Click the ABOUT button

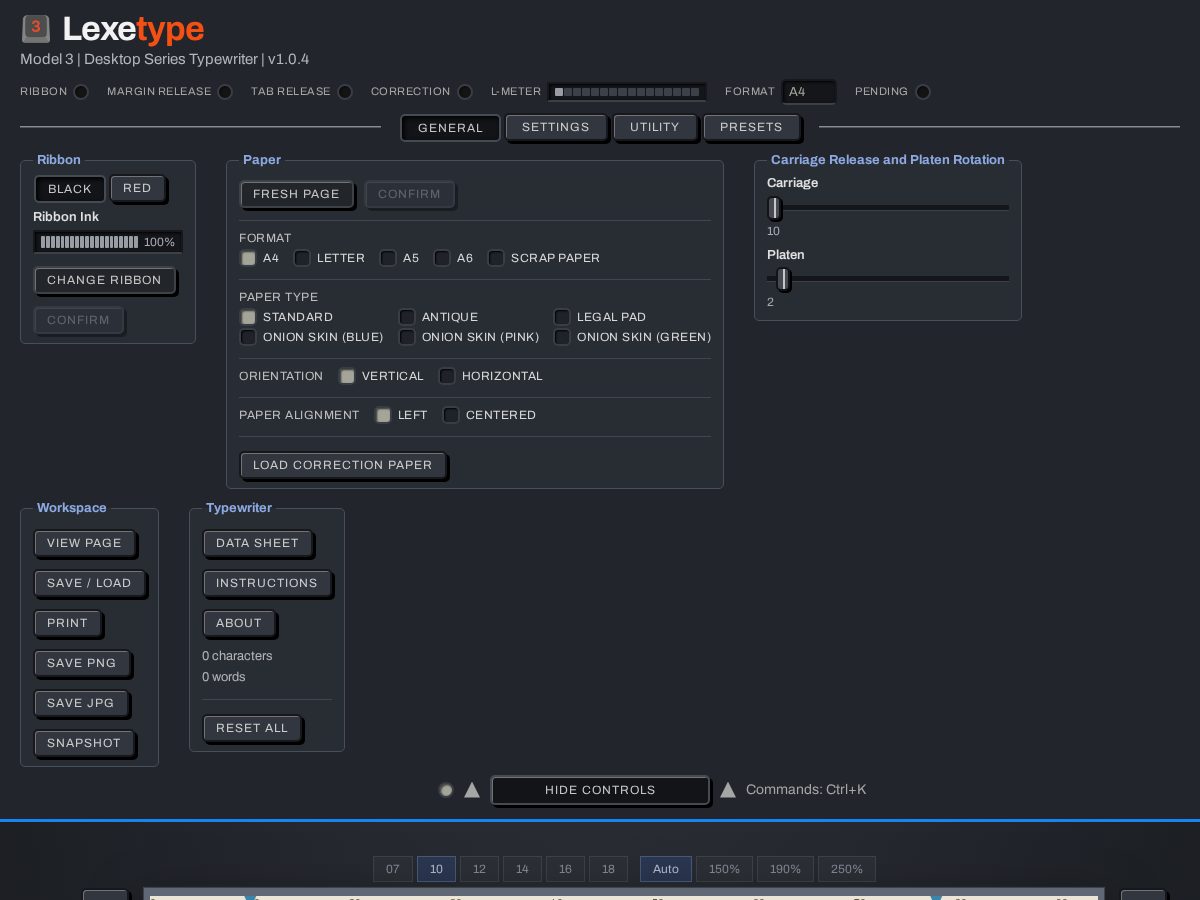(239, 623)
